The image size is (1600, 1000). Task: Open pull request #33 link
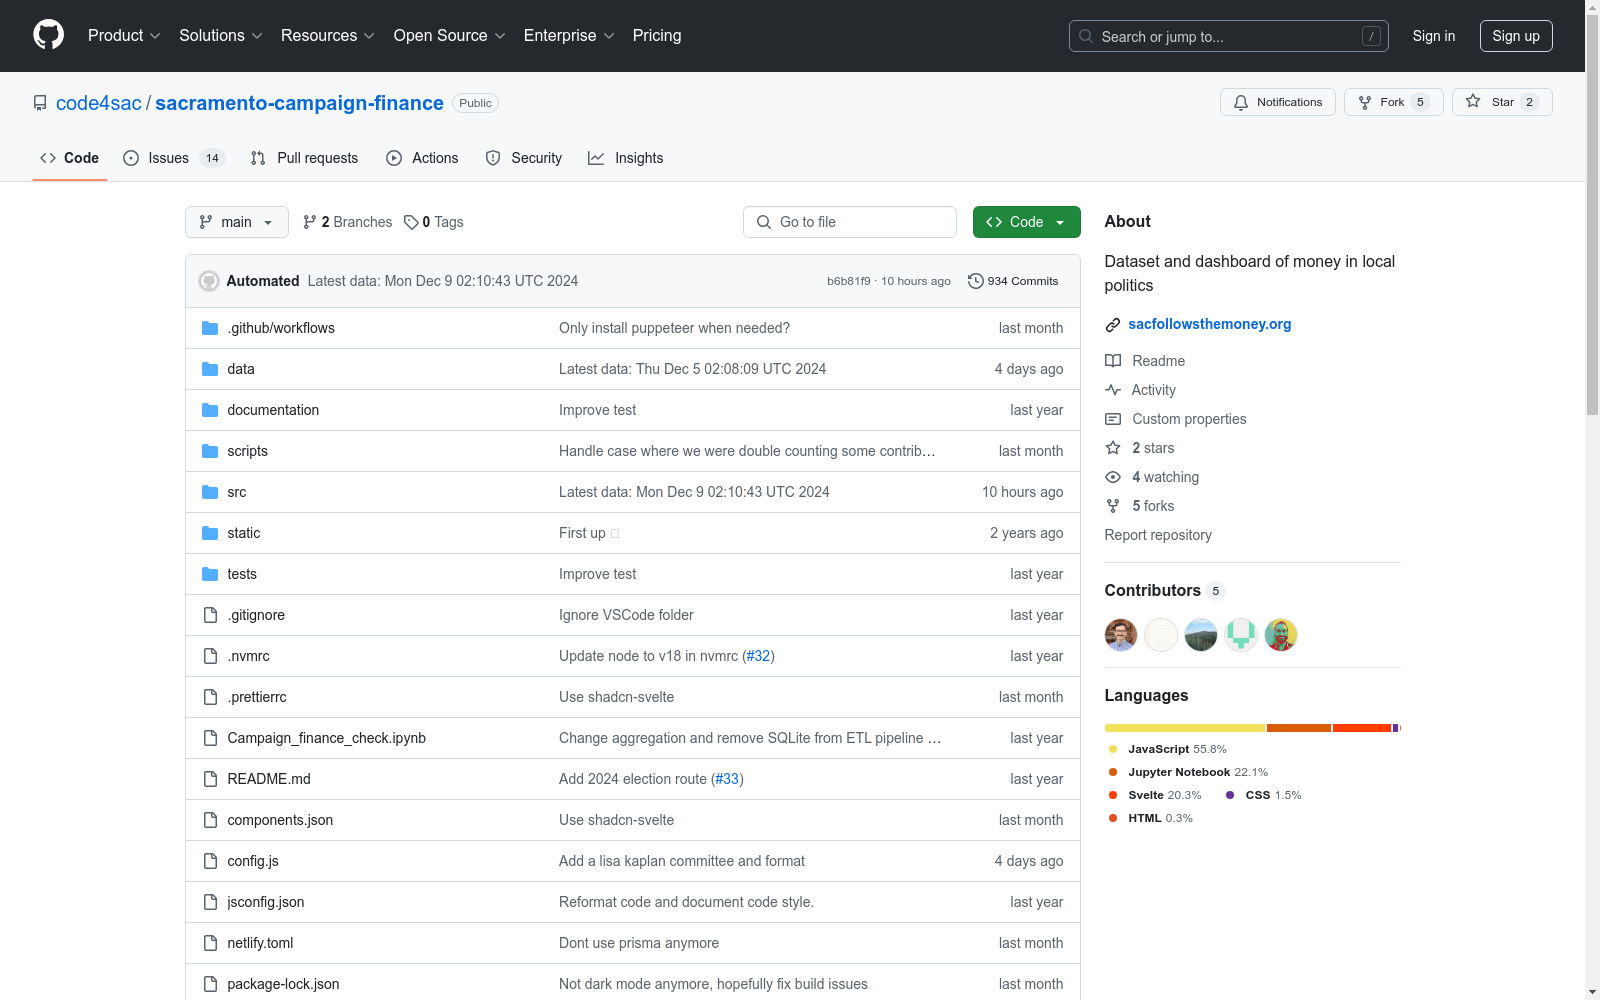pos(727,779)
